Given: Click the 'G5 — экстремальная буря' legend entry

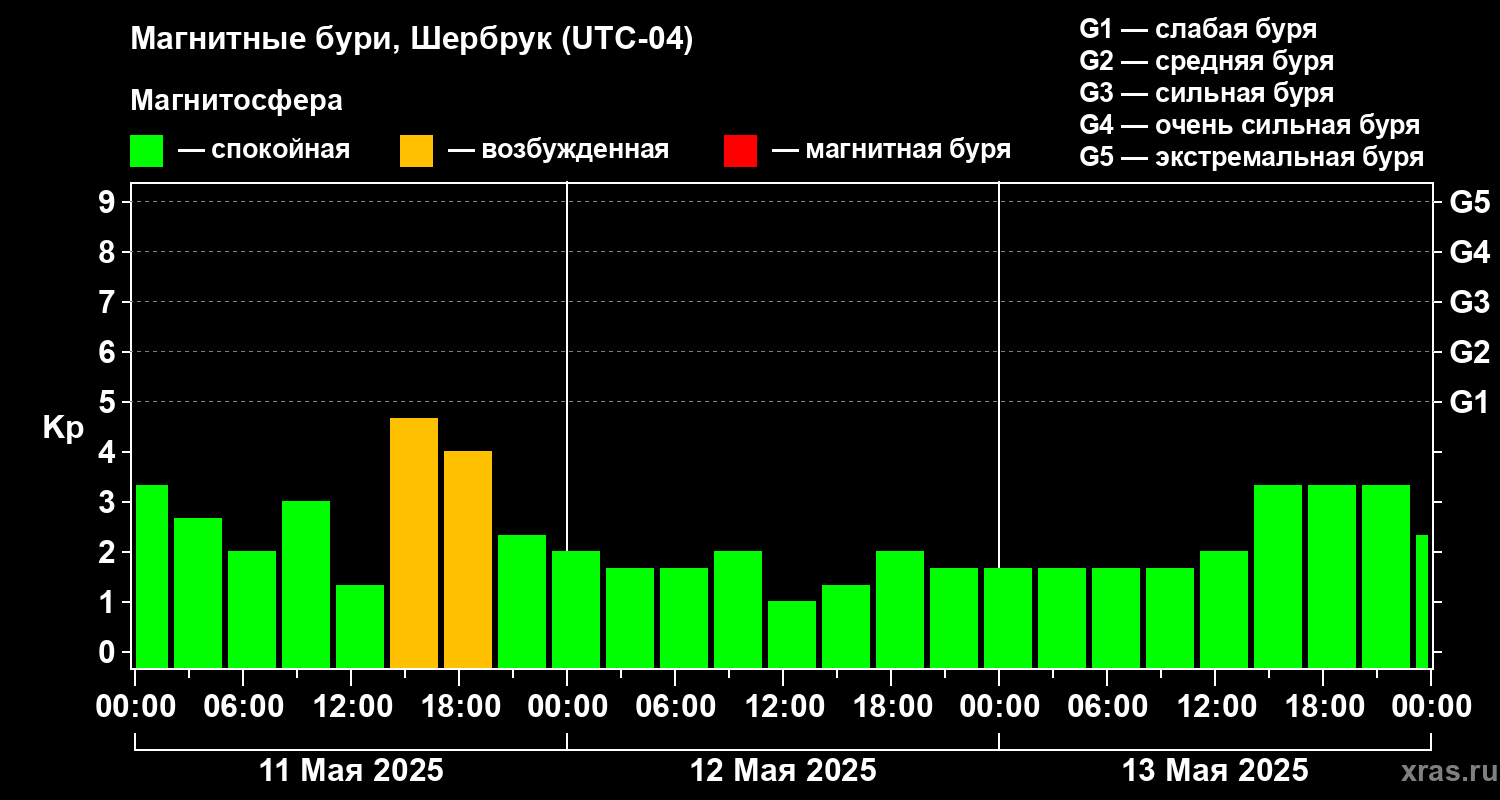Looking at the screenshot, I should coord(1251,157).
